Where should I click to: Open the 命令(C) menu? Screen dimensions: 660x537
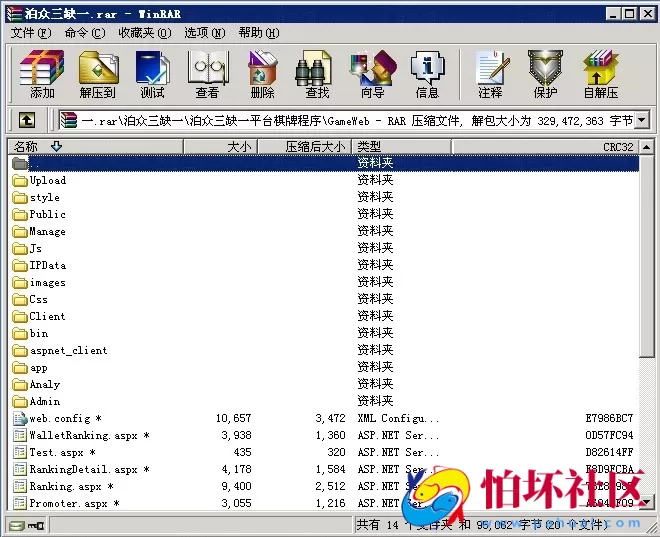85,33
